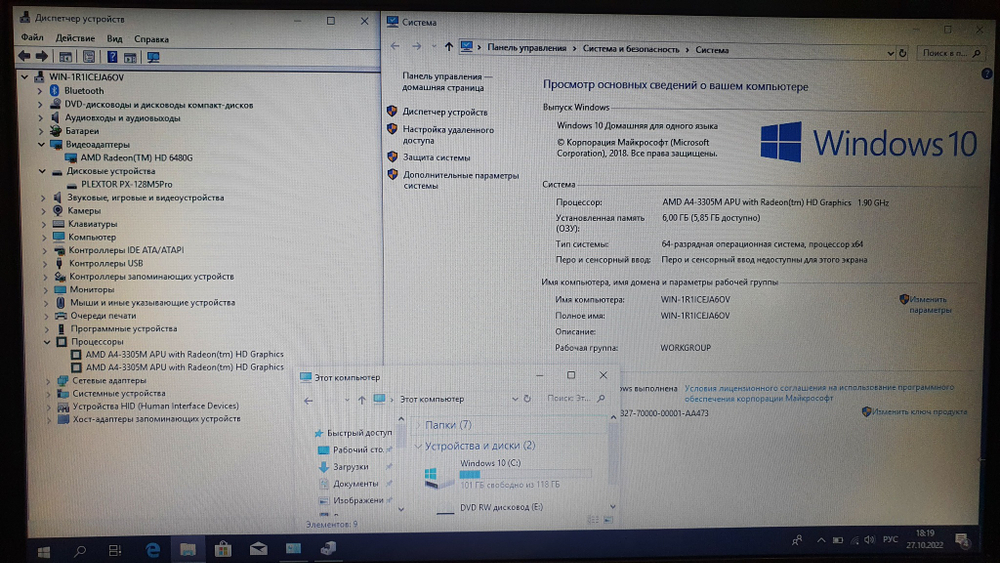Refresh the System window
Image resolution: width=1000 pixels, height=563 pixels.
(x=902, y=54)
